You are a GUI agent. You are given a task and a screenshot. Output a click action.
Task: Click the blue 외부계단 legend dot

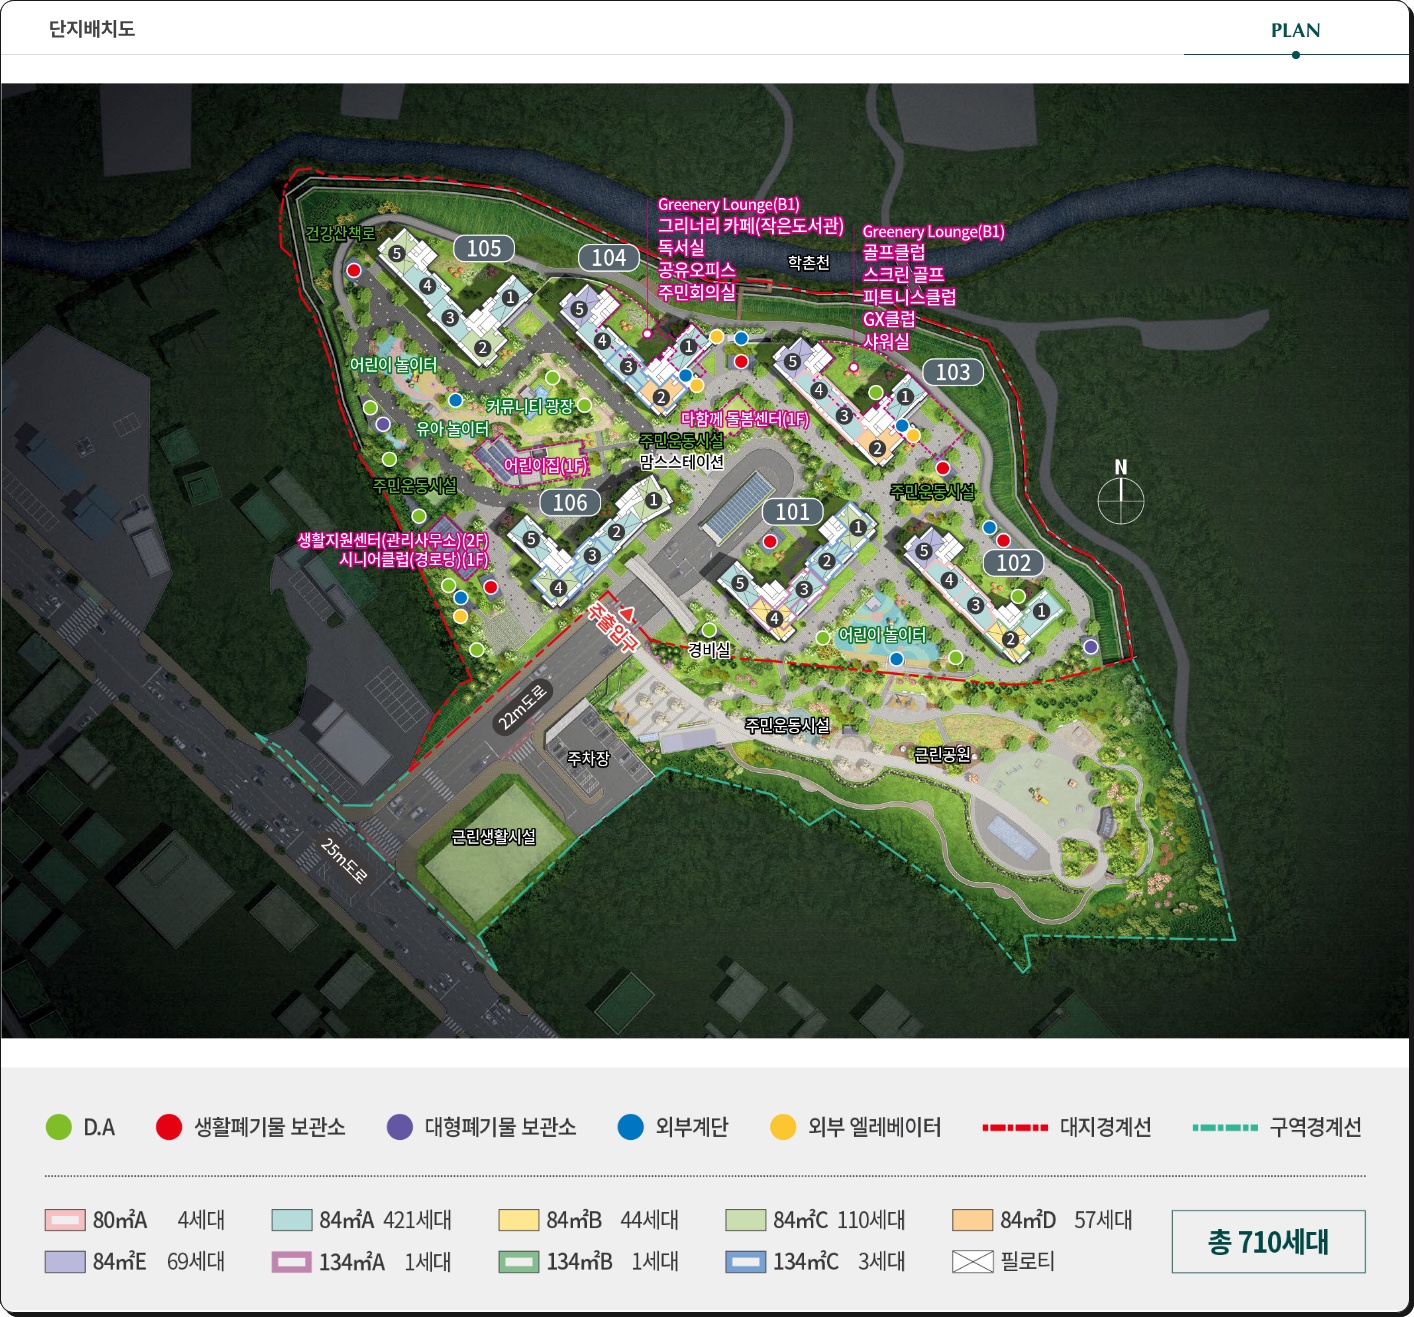tap(631, 1127)
